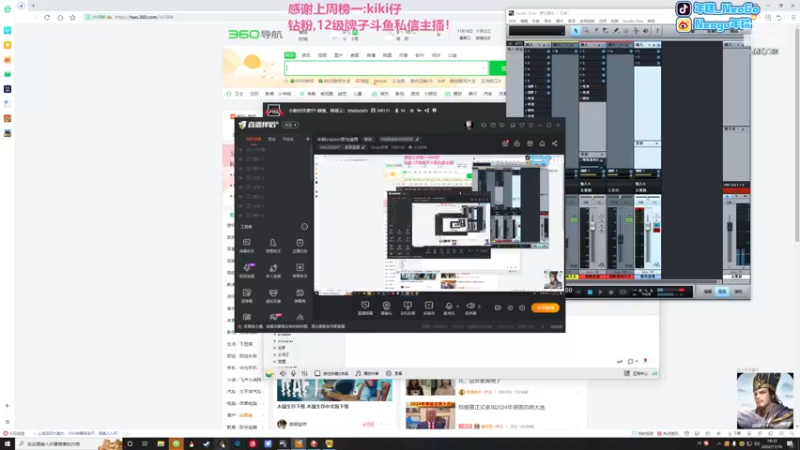Select the paint tool in Studio One toolbar

615,31
